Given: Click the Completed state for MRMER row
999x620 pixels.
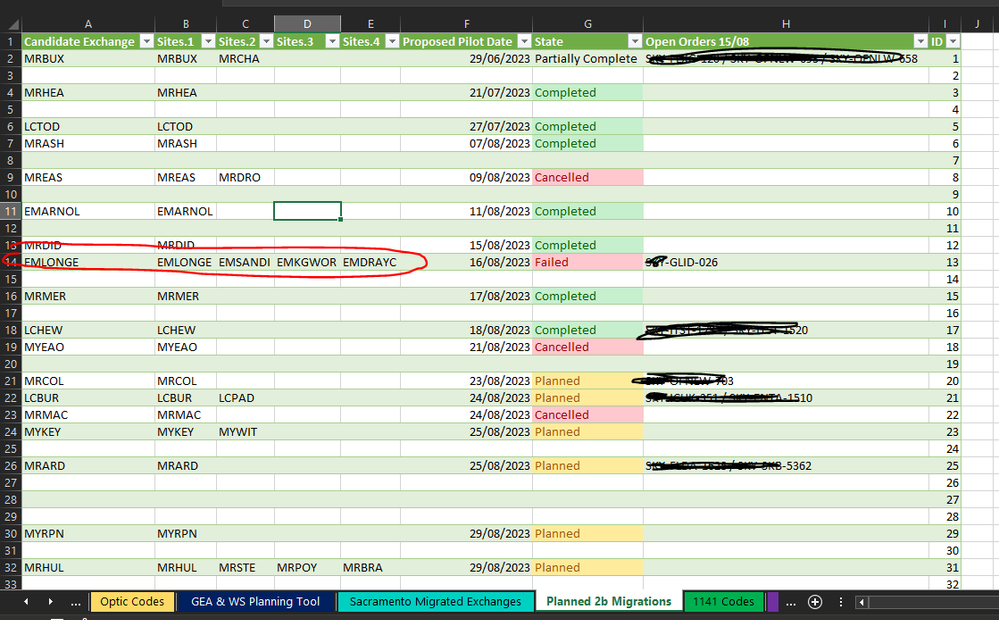Looking at the screenshot, I should pos(587,296).
